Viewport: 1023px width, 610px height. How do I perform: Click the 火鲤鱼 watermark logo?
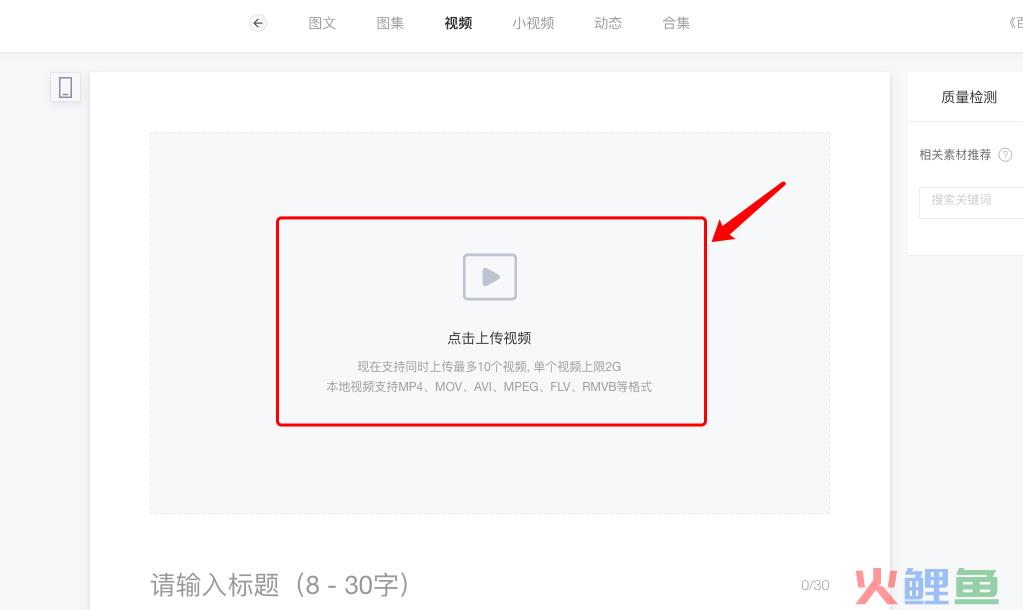coord(926,586)
